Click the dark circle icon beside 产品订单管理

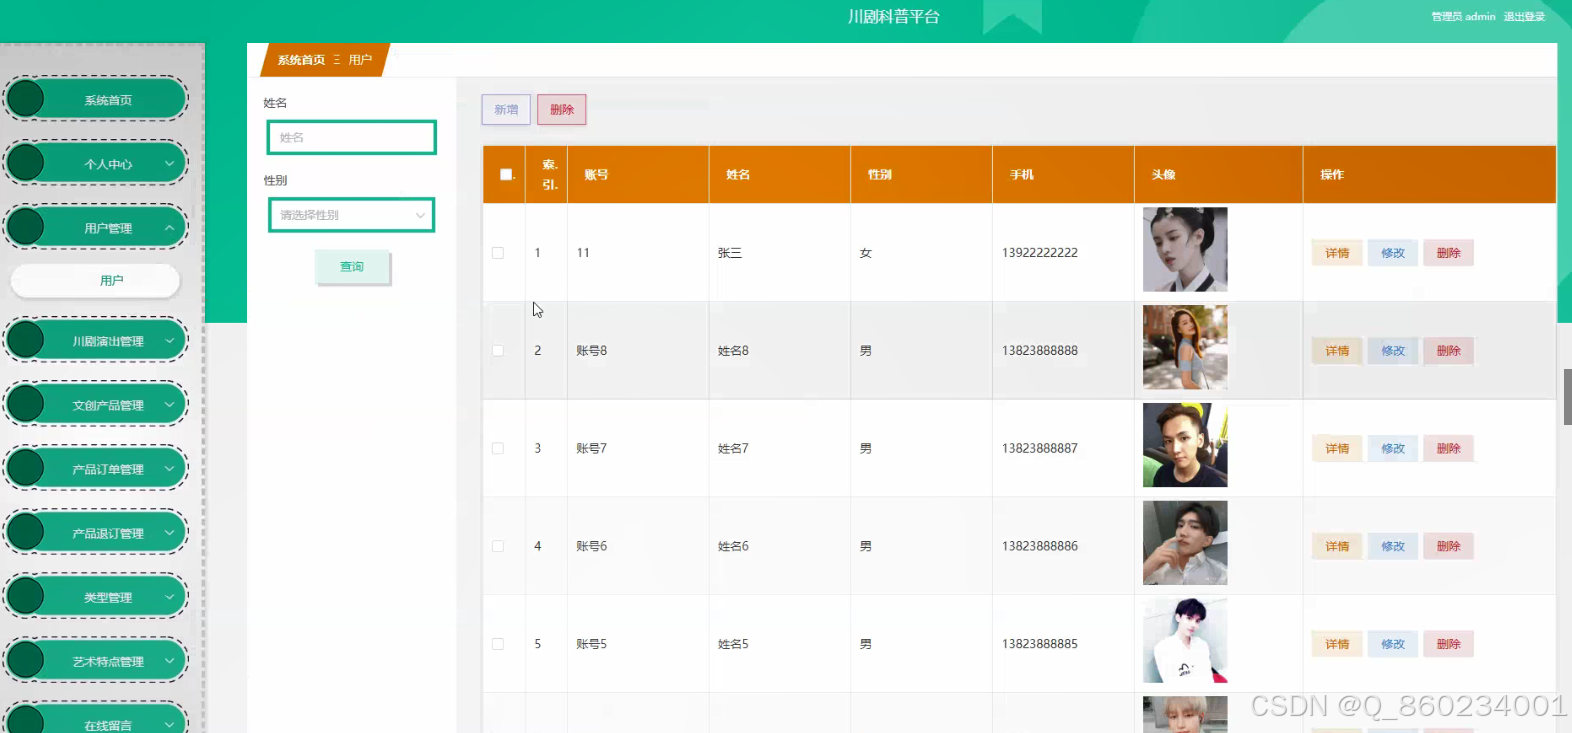[26, 469]
